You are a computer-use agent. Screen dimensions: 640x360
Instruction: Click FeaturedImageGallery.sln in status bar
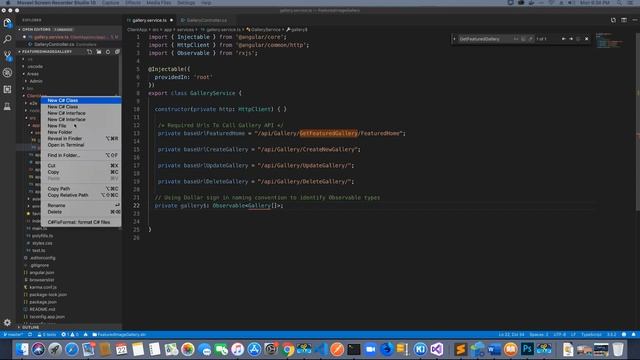(x=119, y=335)
